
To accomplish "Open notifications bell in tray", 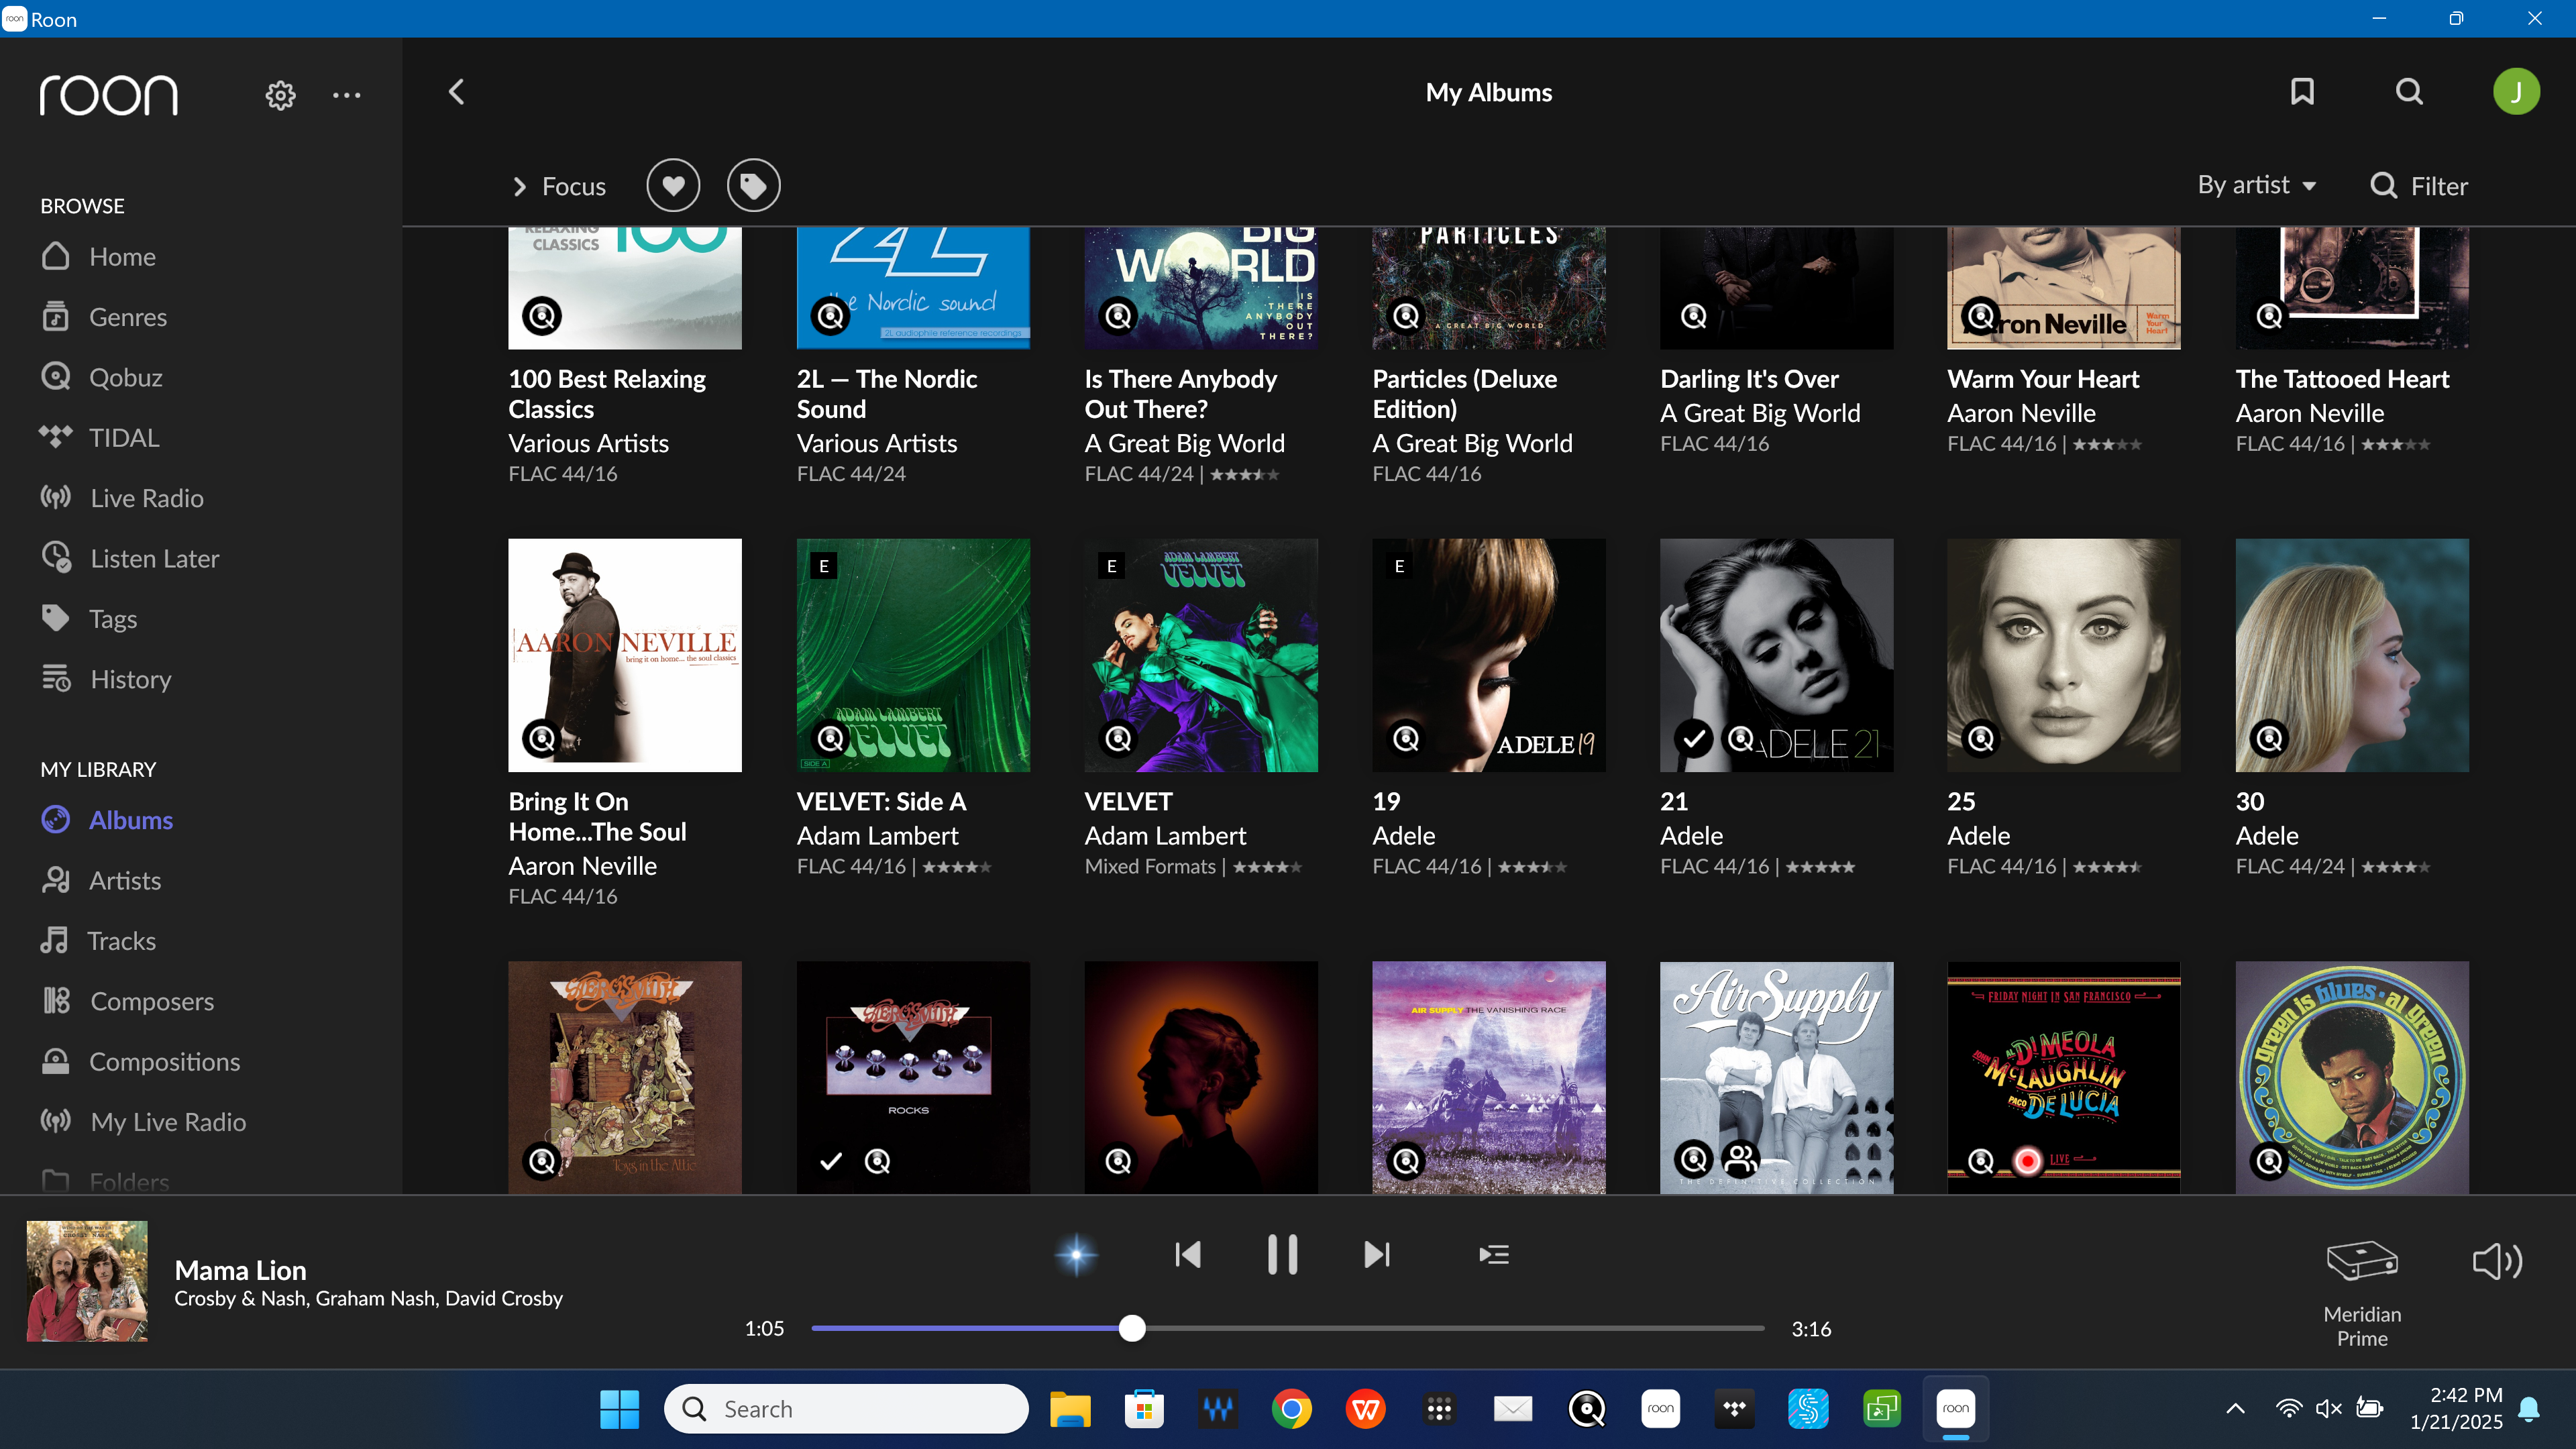I will point(2529,1409).
